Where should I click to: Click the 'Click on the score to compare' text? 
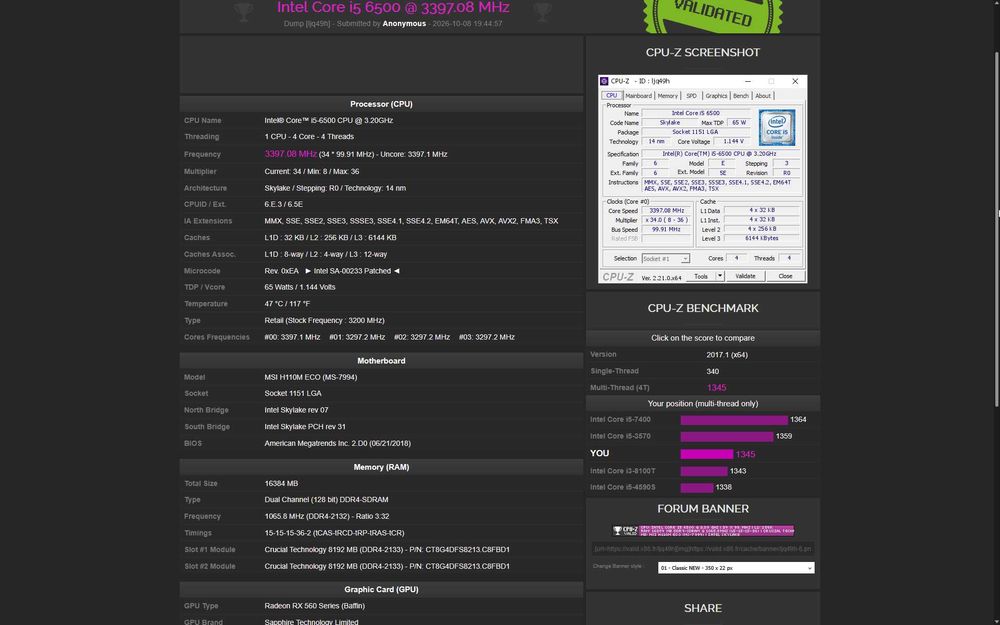click(703, 338)
